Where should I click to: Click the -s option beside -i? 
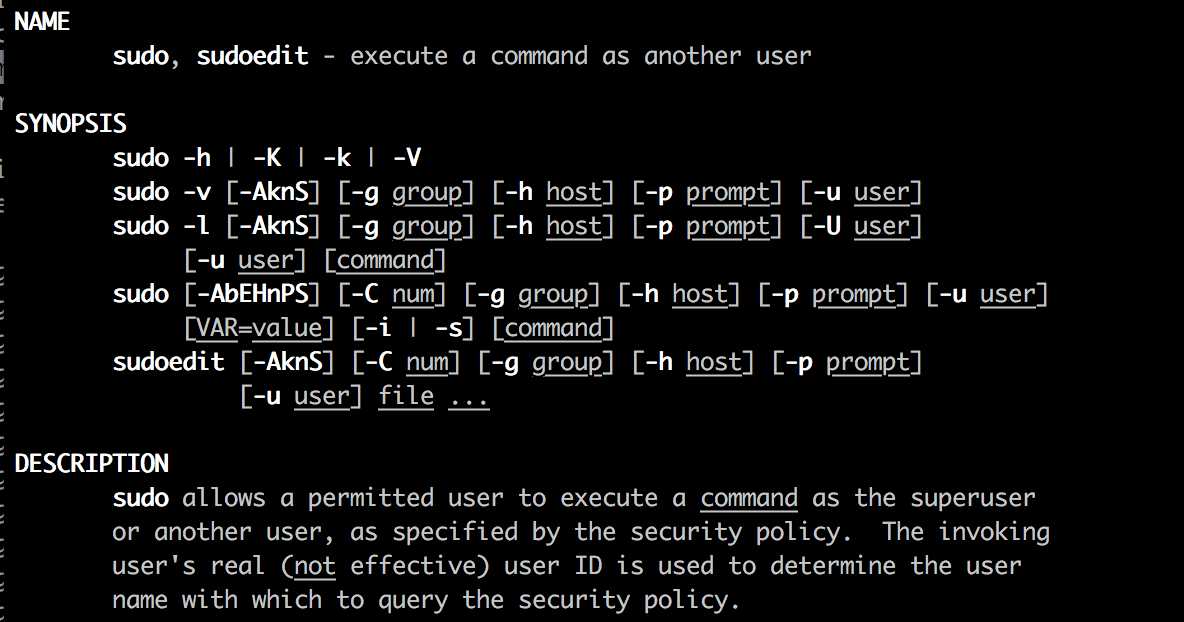(455, 328)
